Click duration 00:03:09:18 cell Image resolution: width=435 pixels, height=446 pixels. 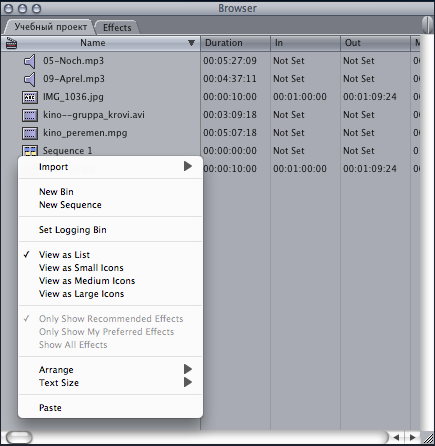pos(230,115)
